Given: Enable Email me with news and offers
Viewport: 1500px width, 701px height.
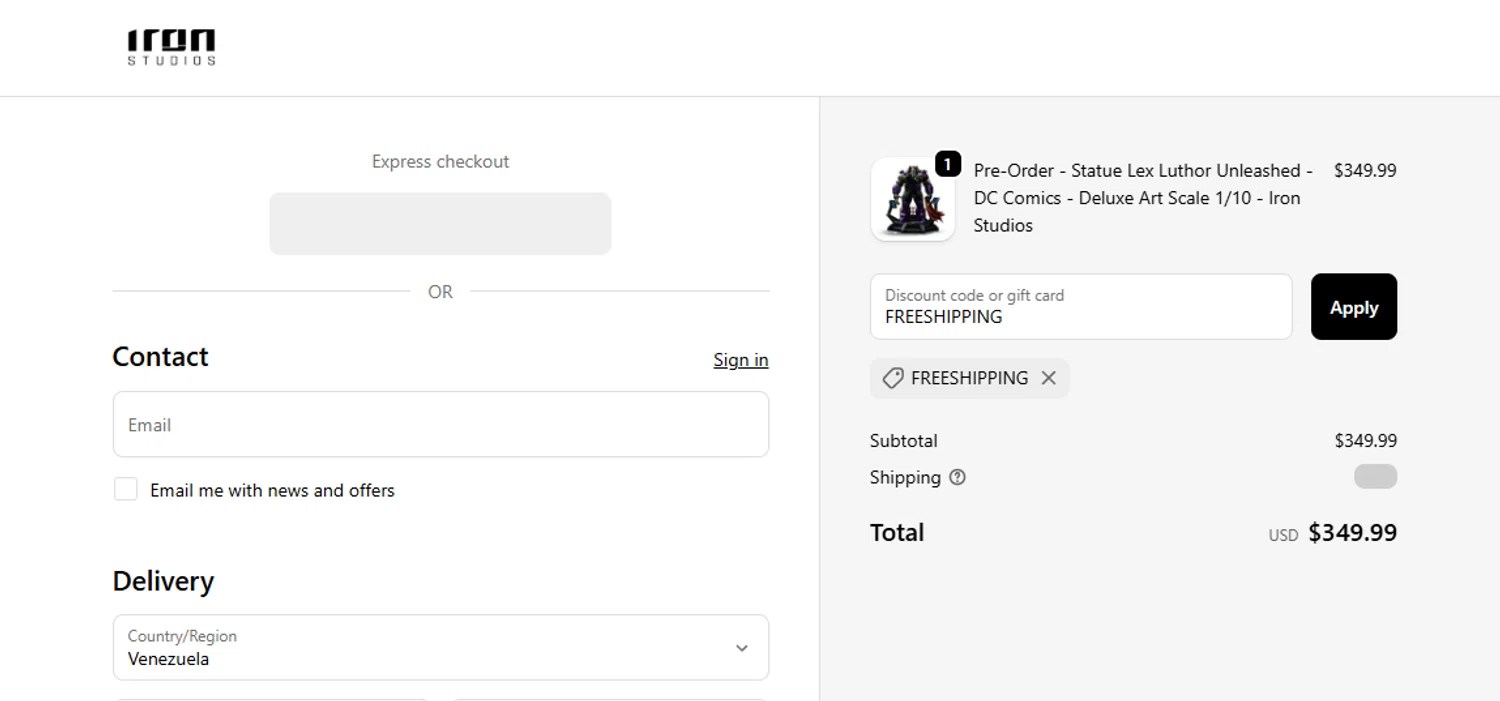Looking at the screenshot, I should click(126, 489).
